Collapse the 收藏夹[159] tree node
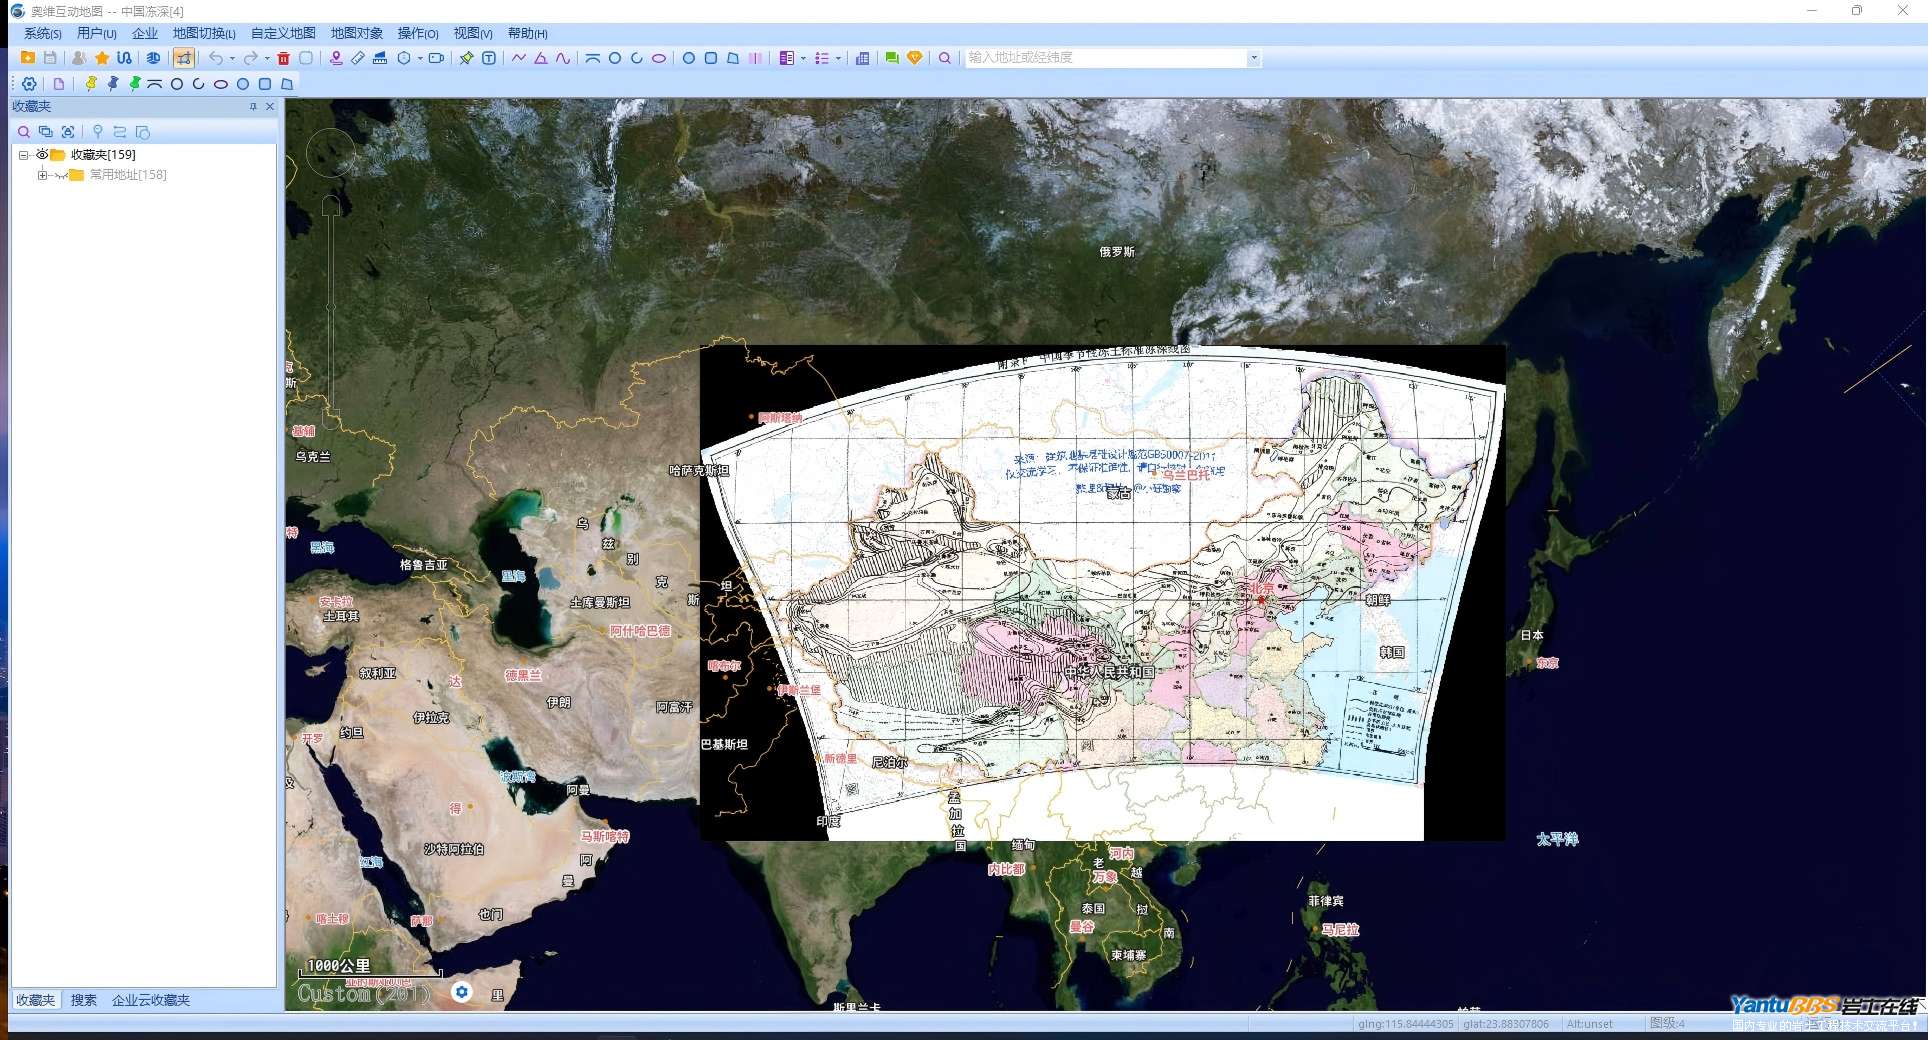The image size is (1928, 1040). (x=23, y=155)
